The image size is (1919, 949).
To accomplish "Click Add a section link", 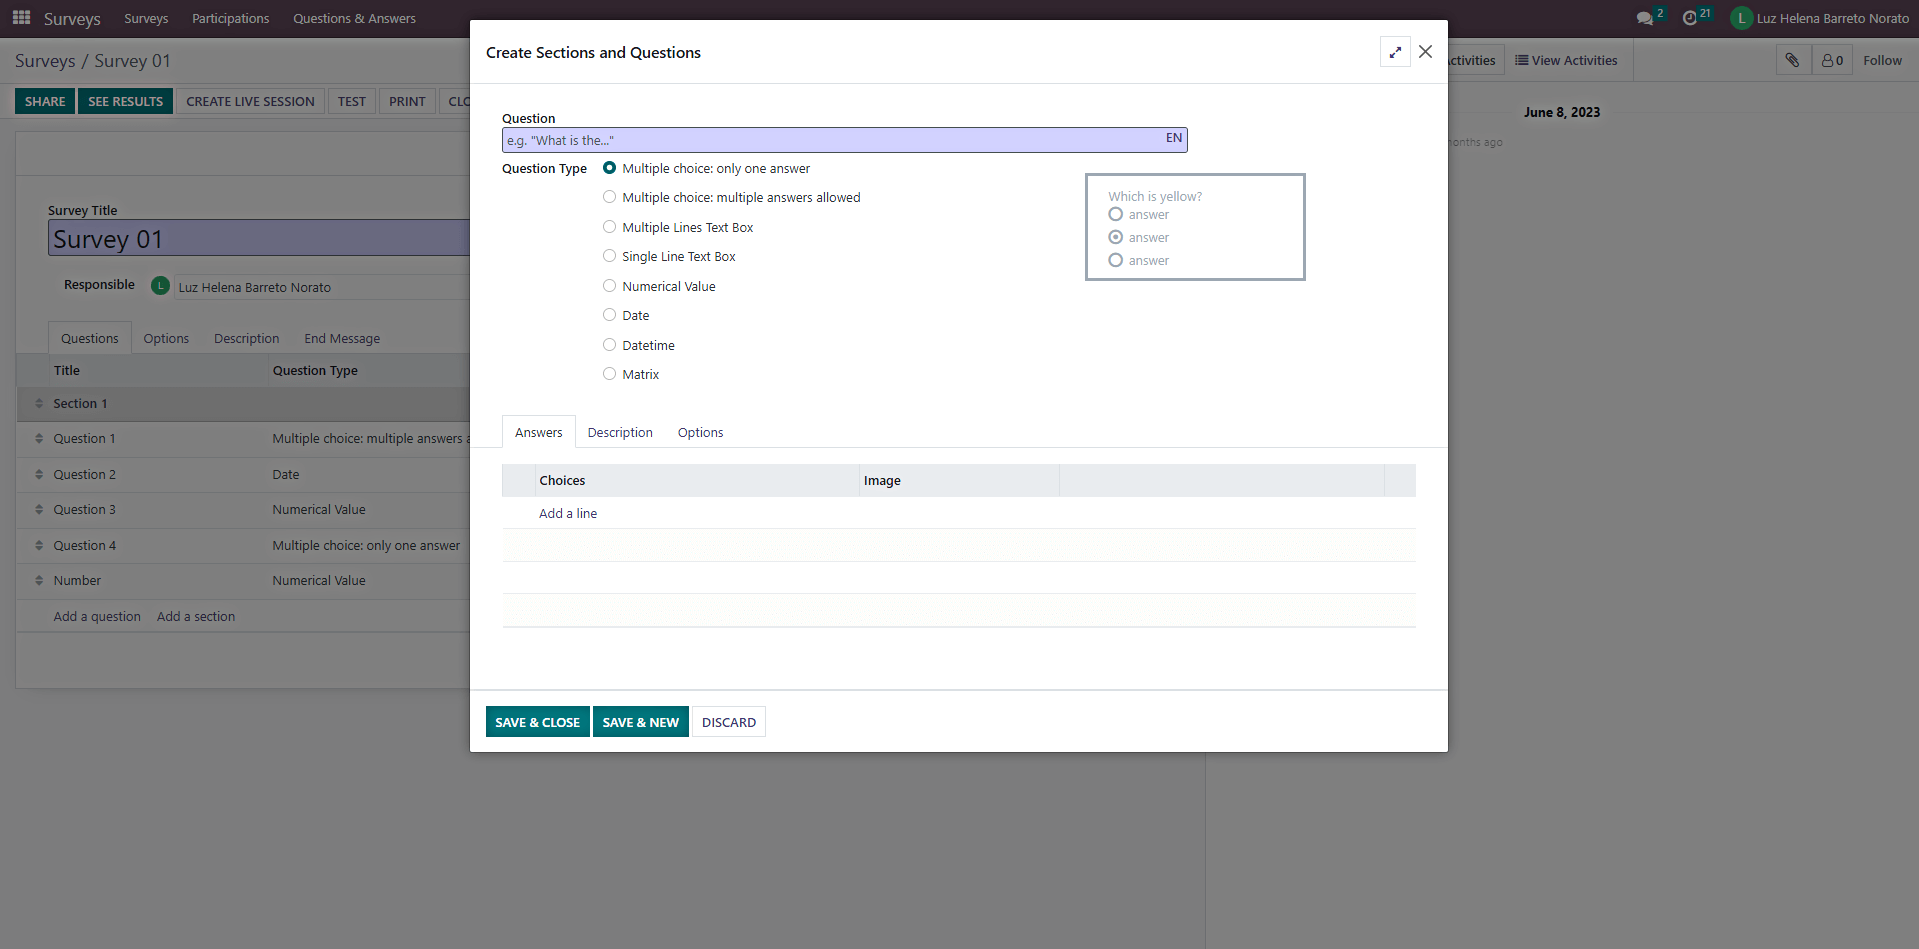I will [x=196, y=616].
